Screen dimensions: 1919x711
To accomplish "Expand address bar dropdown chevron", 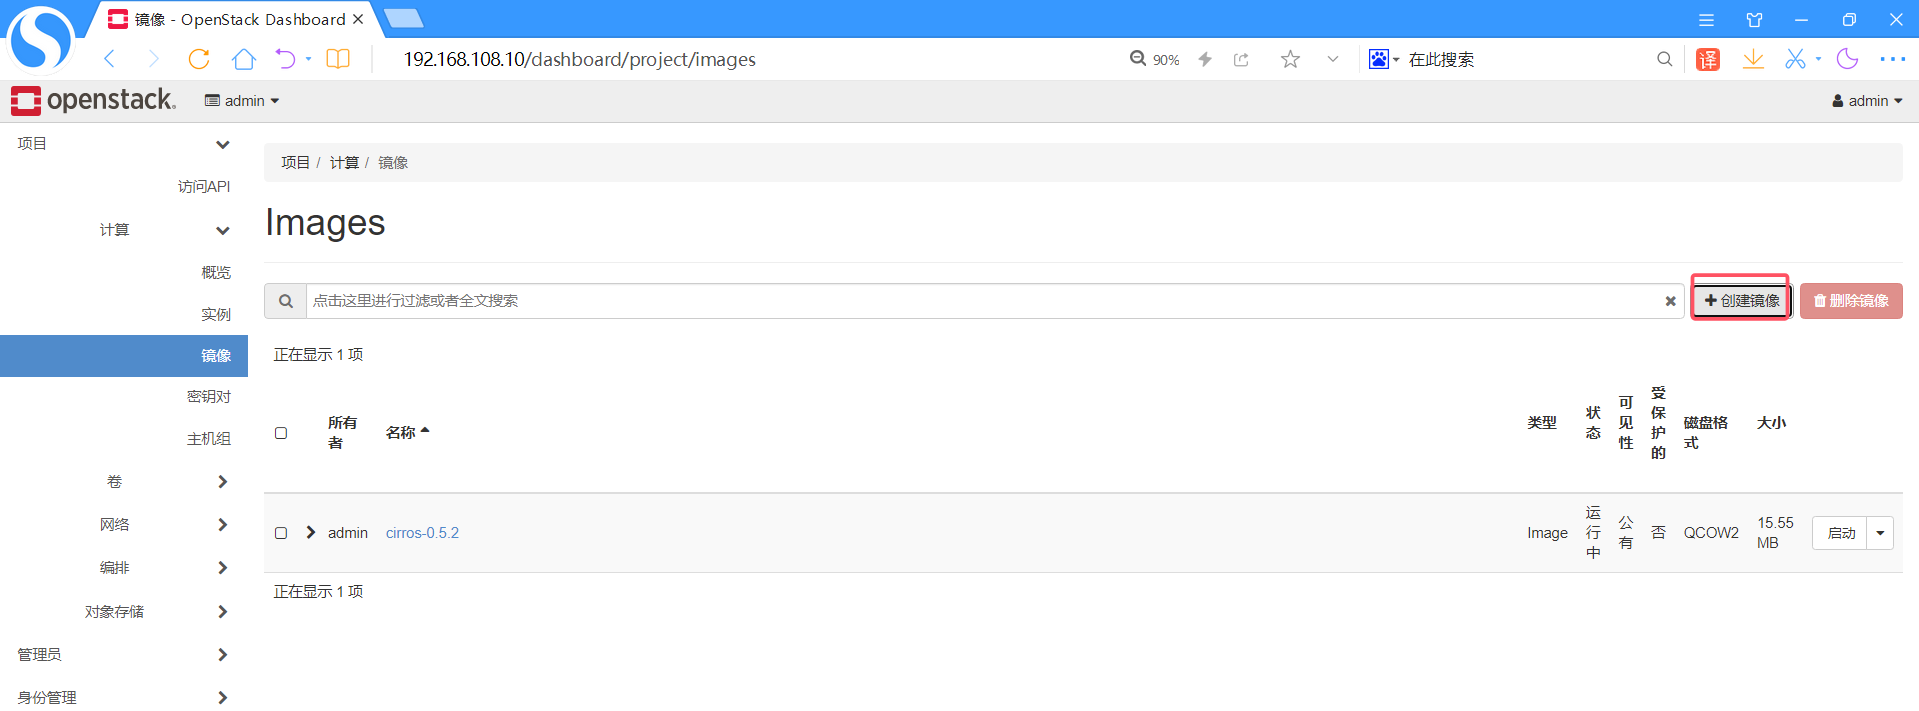I will [1333, 59].
